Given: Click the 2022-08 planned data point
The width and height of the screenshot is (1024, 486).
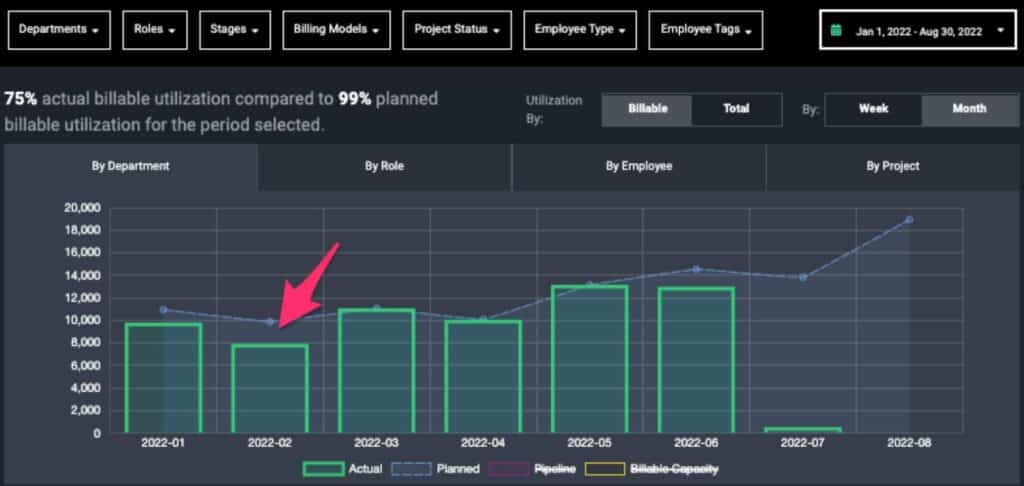Looking at the screenshot, I should coord(909,219).
